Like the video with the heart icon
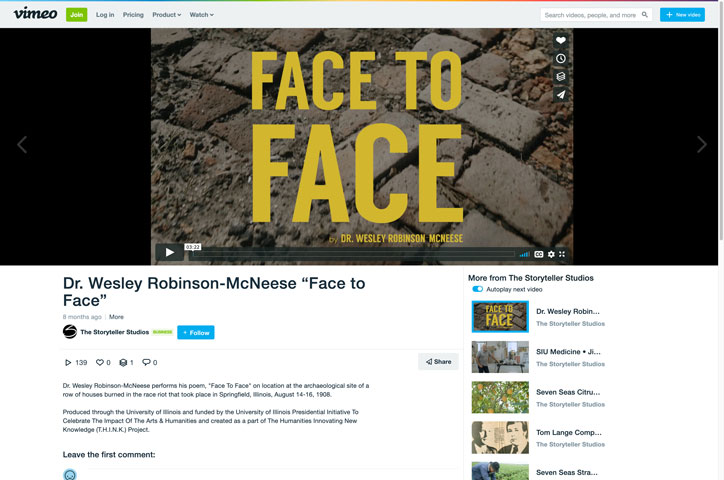Viewport: 724px width, 480px height. click(561, 40)
